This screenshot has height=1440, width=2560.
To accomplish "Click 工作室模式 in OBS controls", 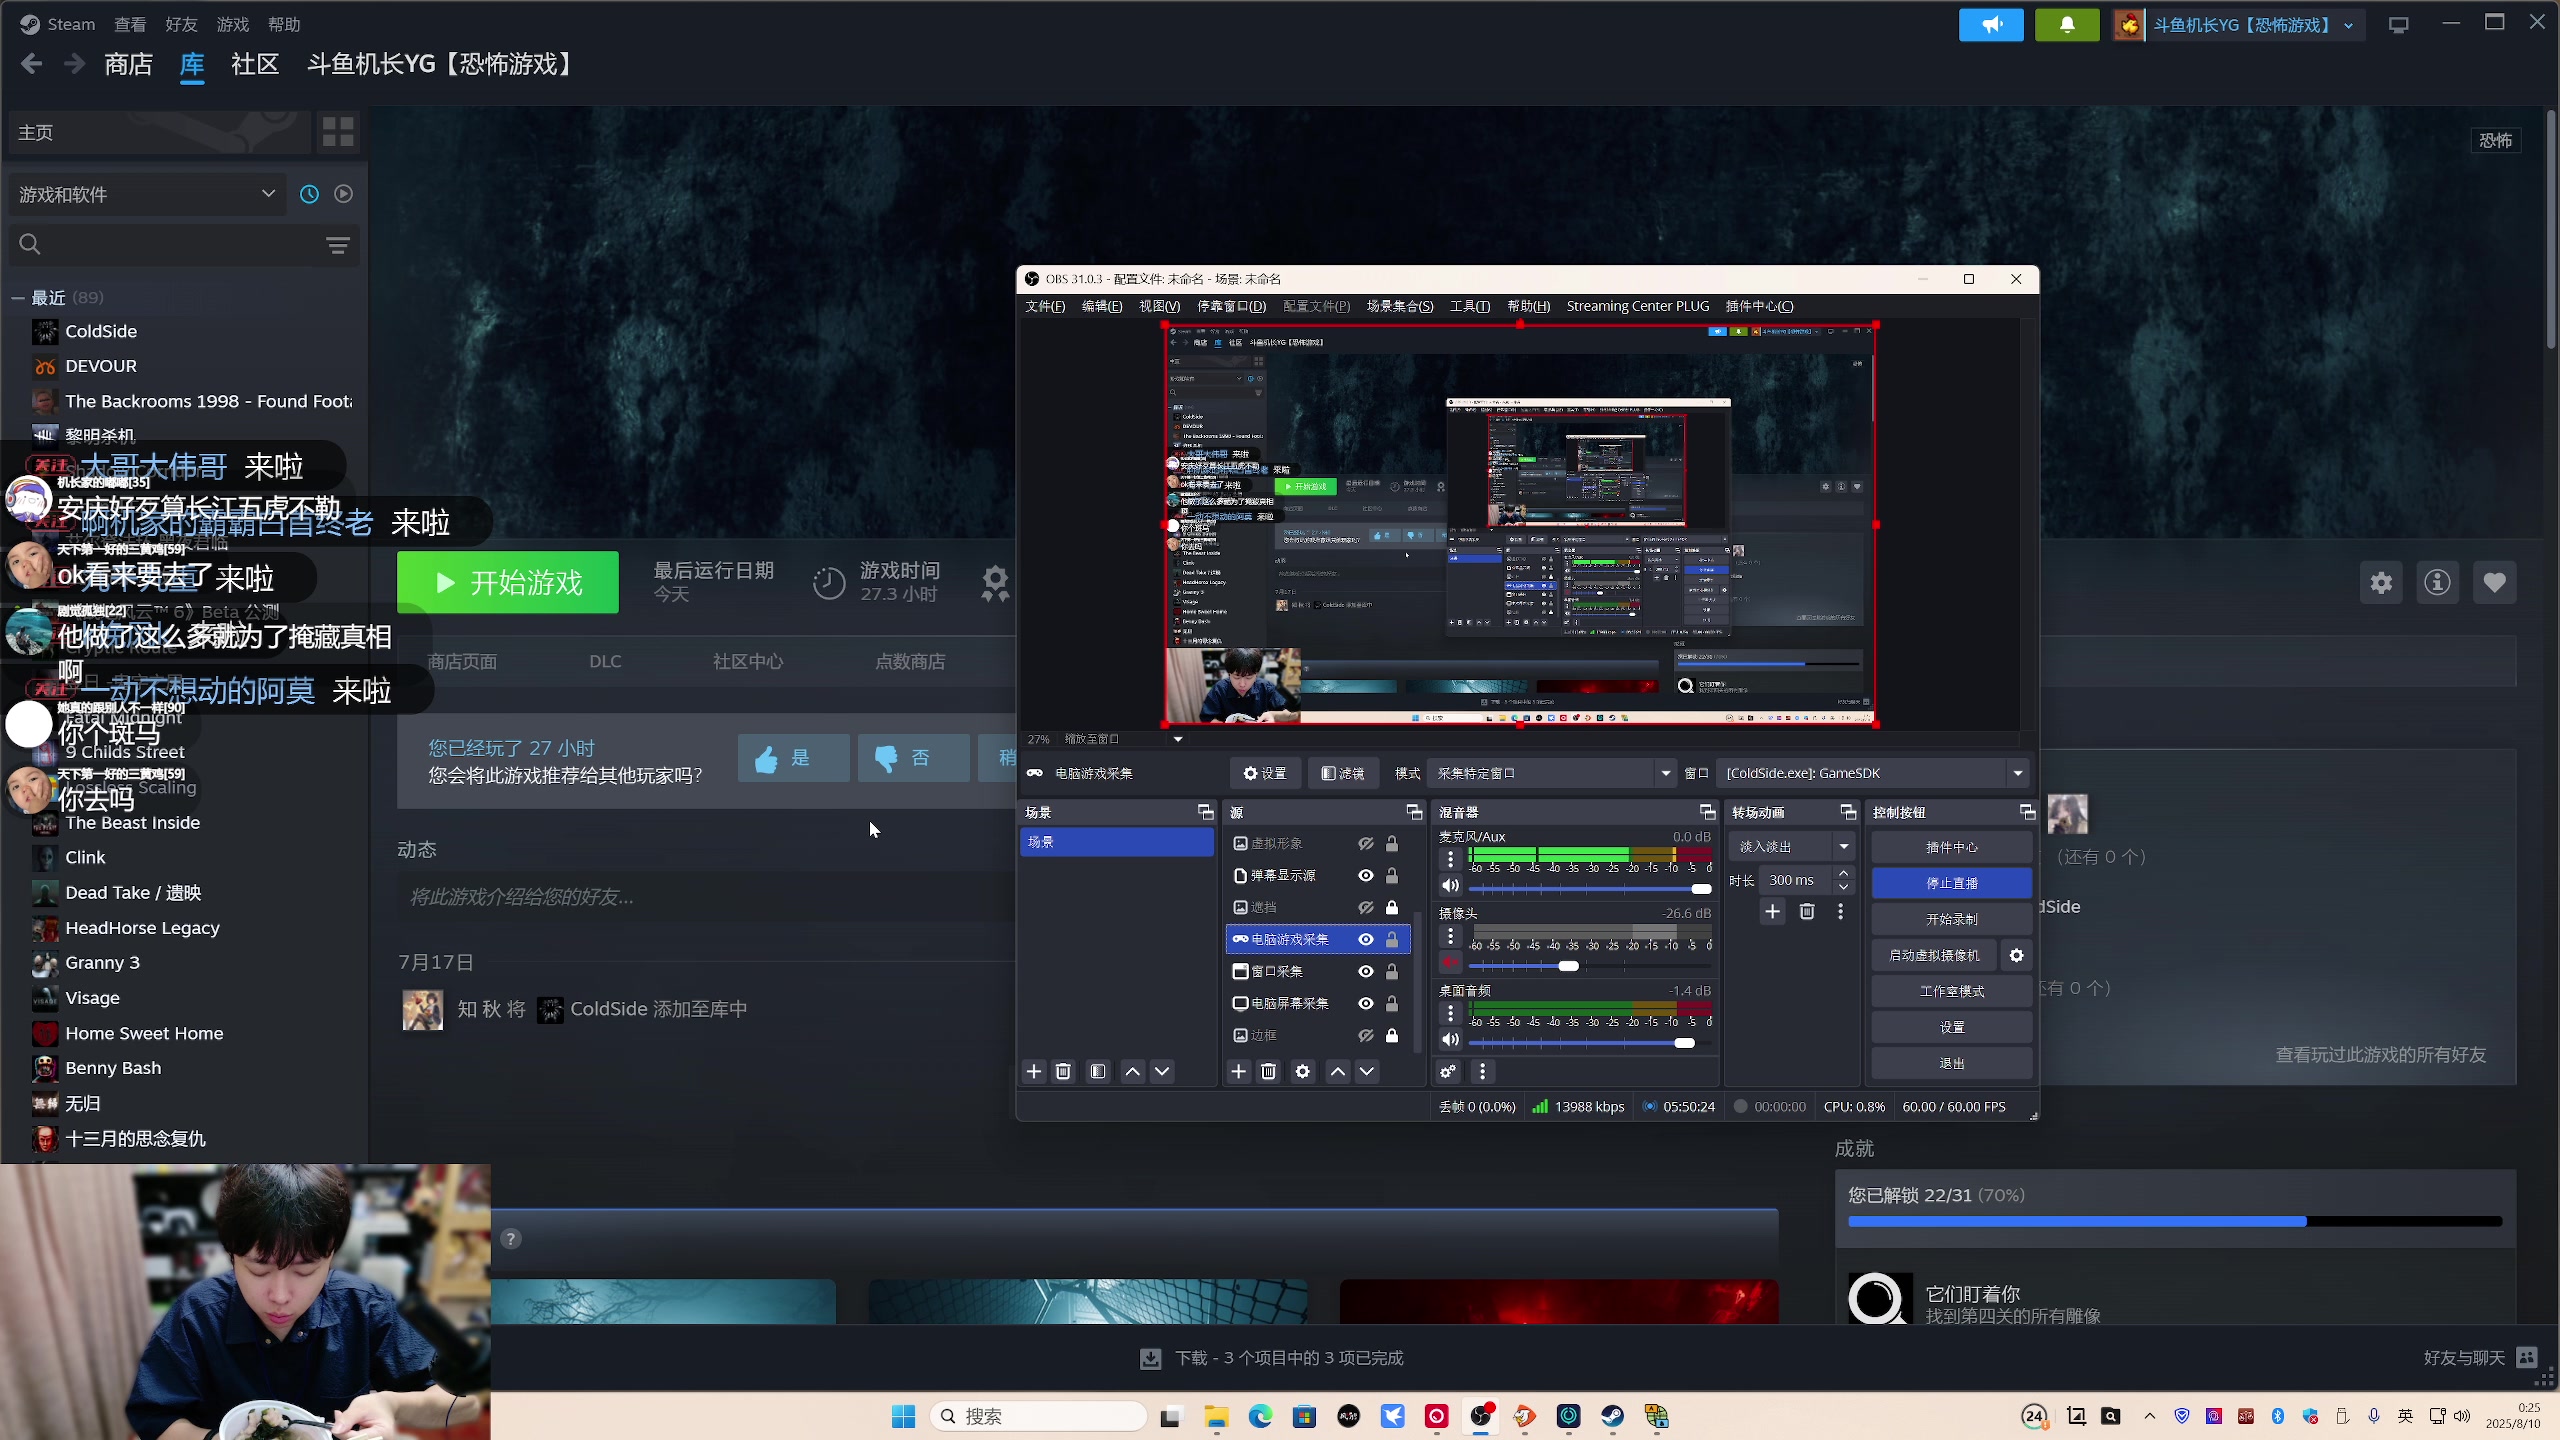I will tap(1951, 991).
